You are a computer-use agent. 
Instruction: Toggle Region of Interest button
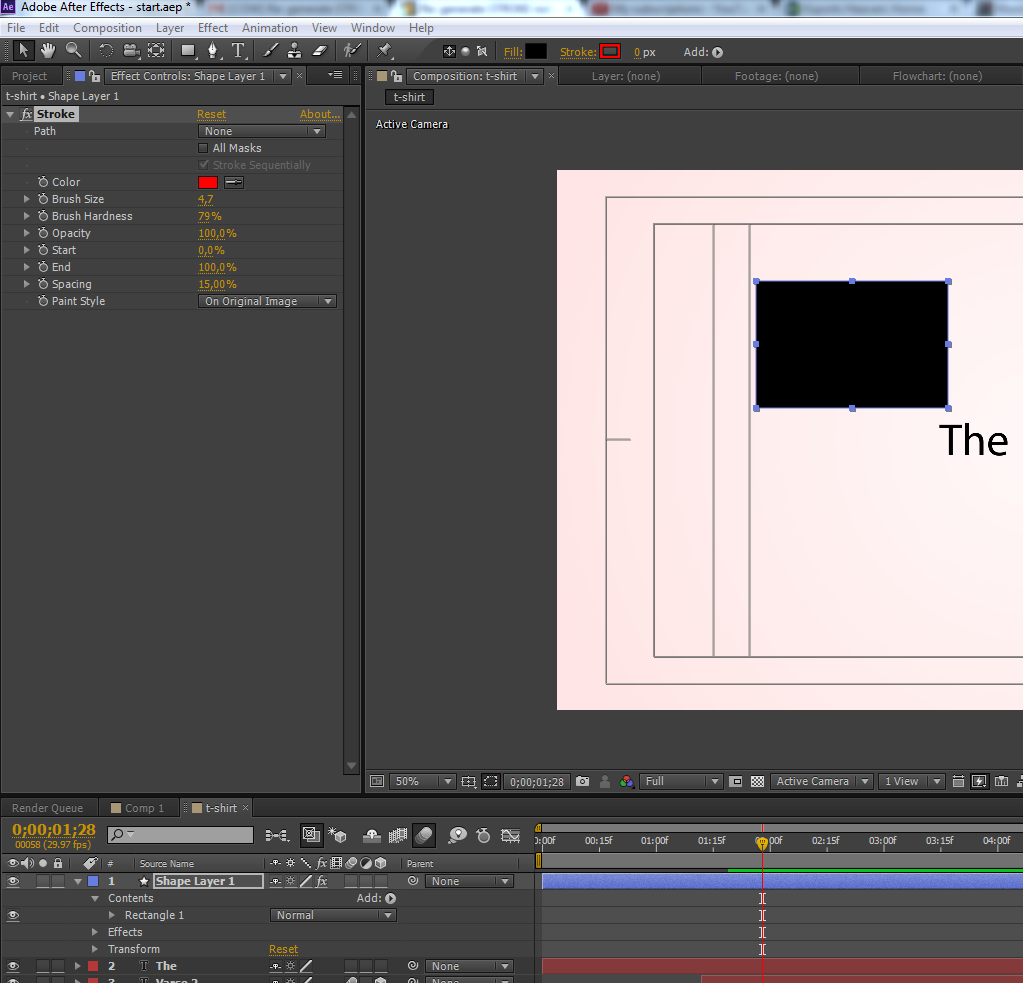[735, 781]
